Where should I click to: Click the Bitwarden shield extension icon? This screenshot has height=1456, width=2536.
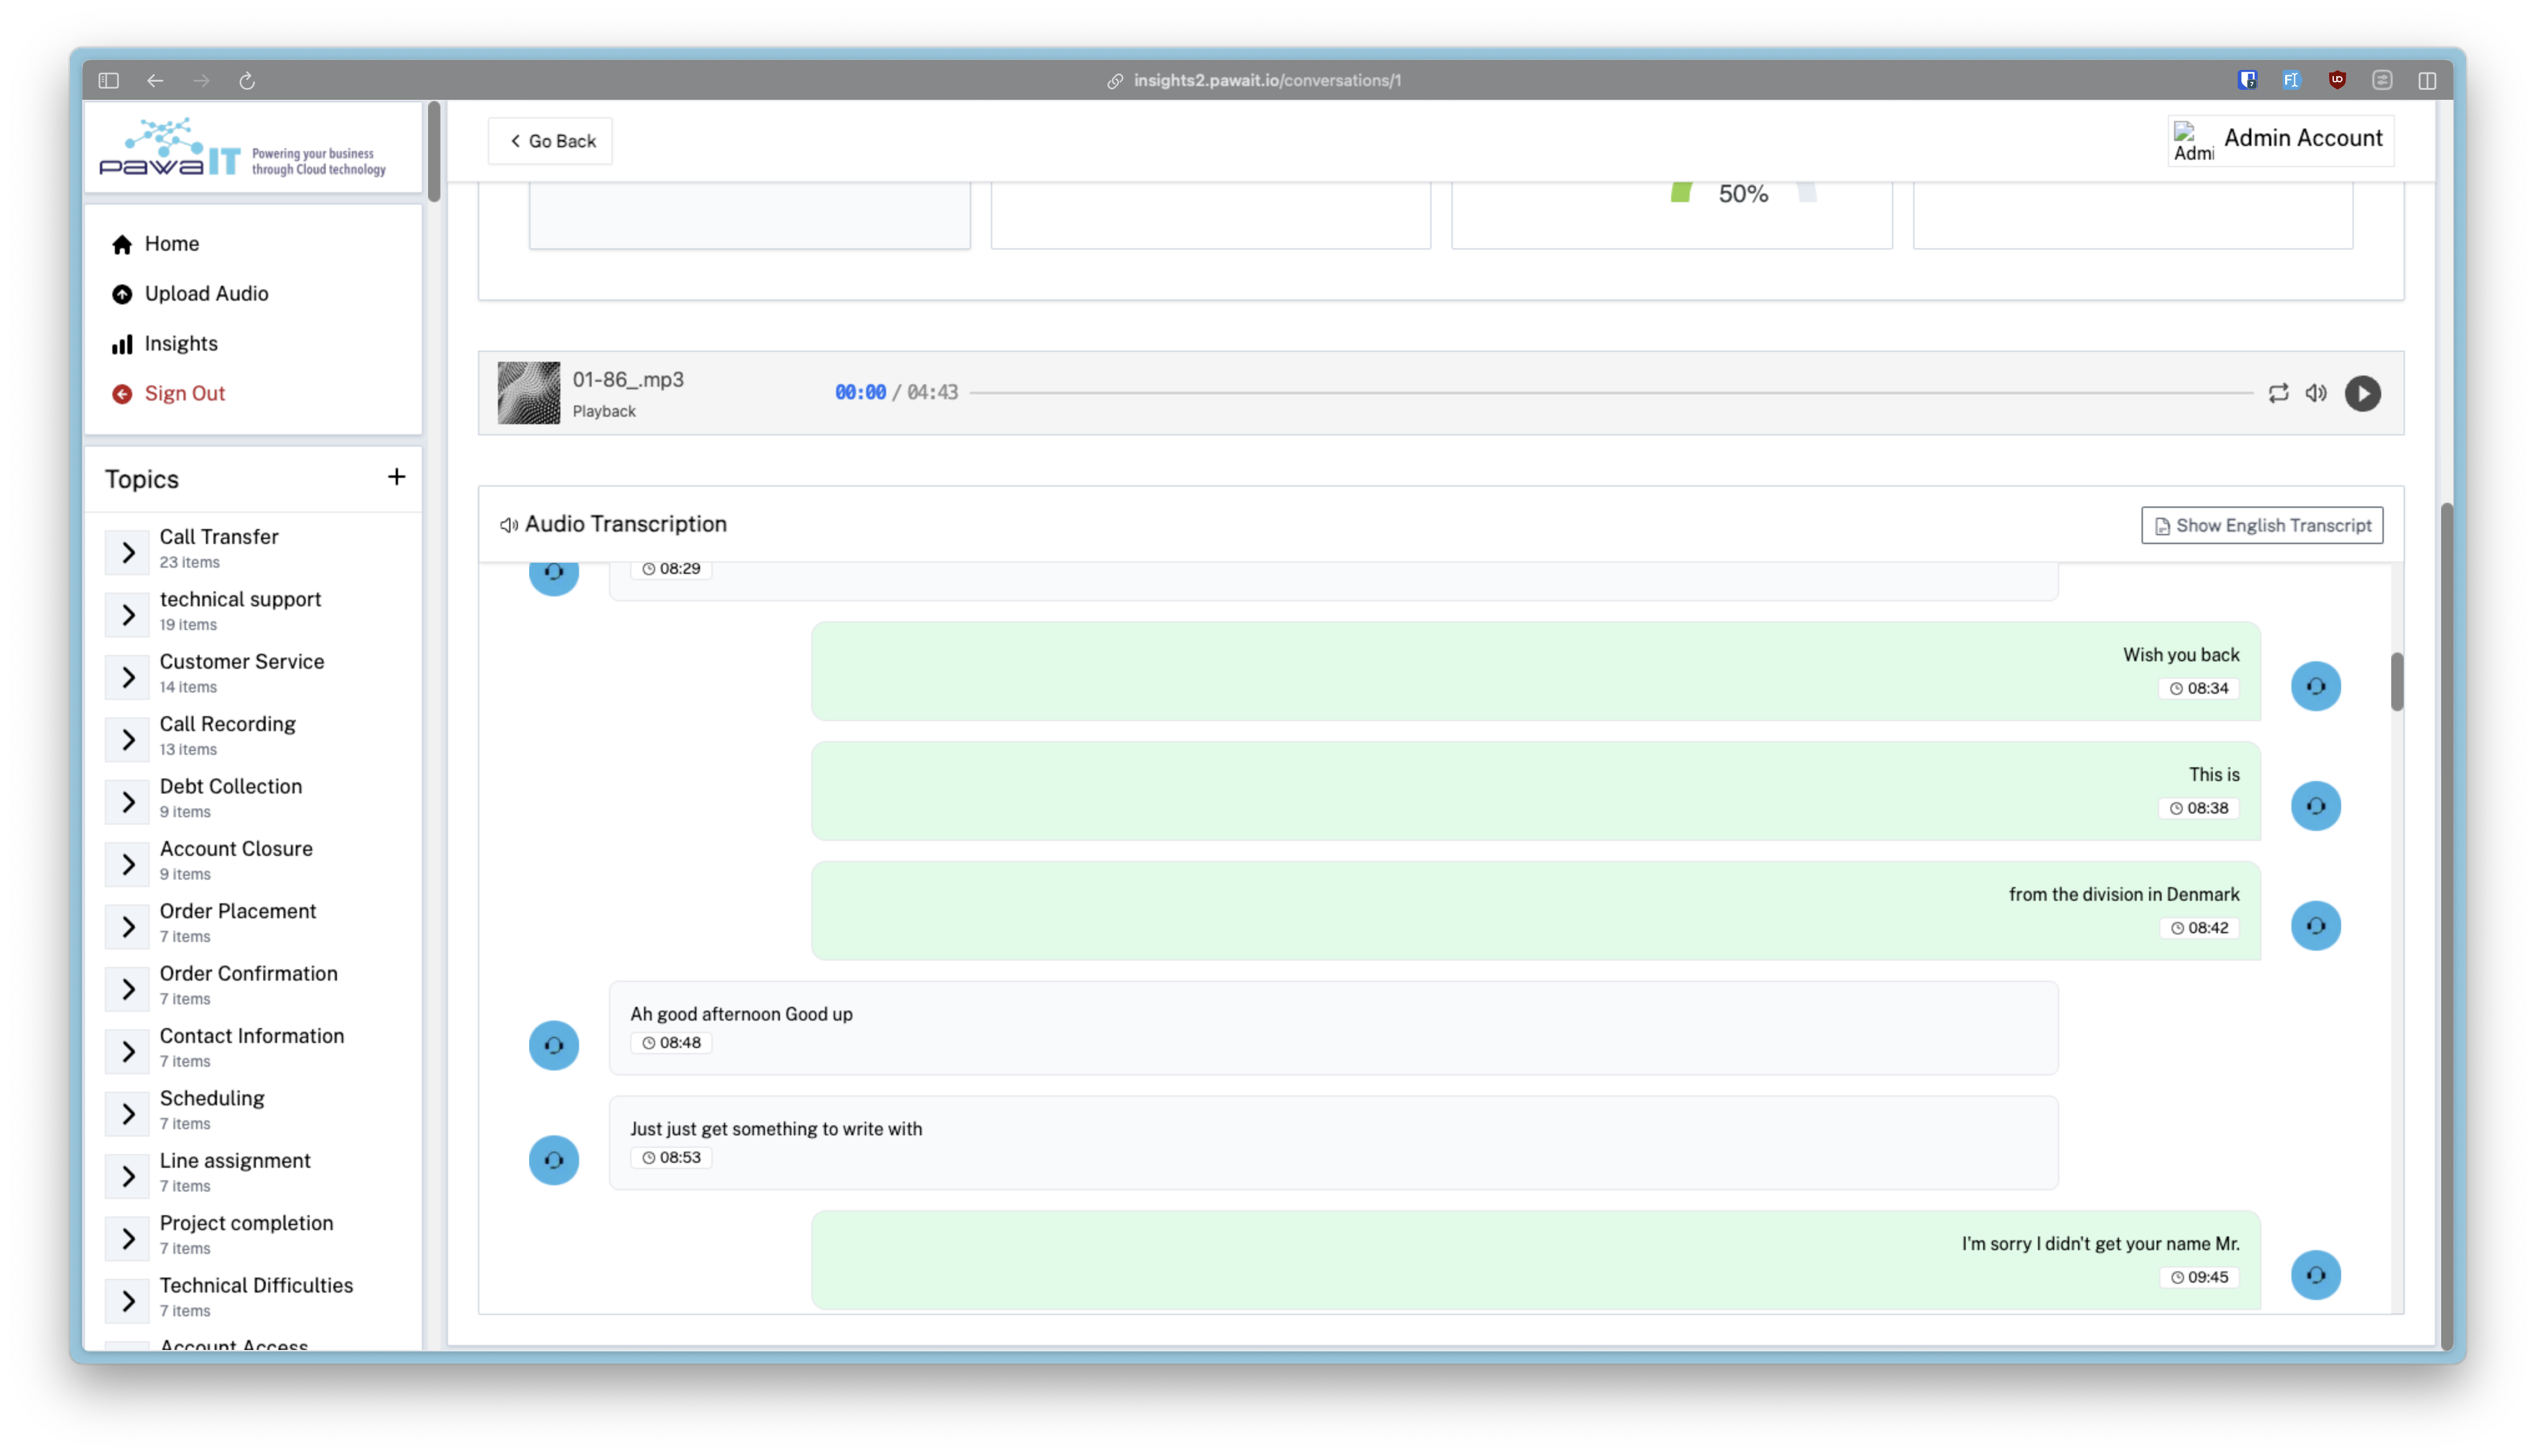click(2247, 80)
